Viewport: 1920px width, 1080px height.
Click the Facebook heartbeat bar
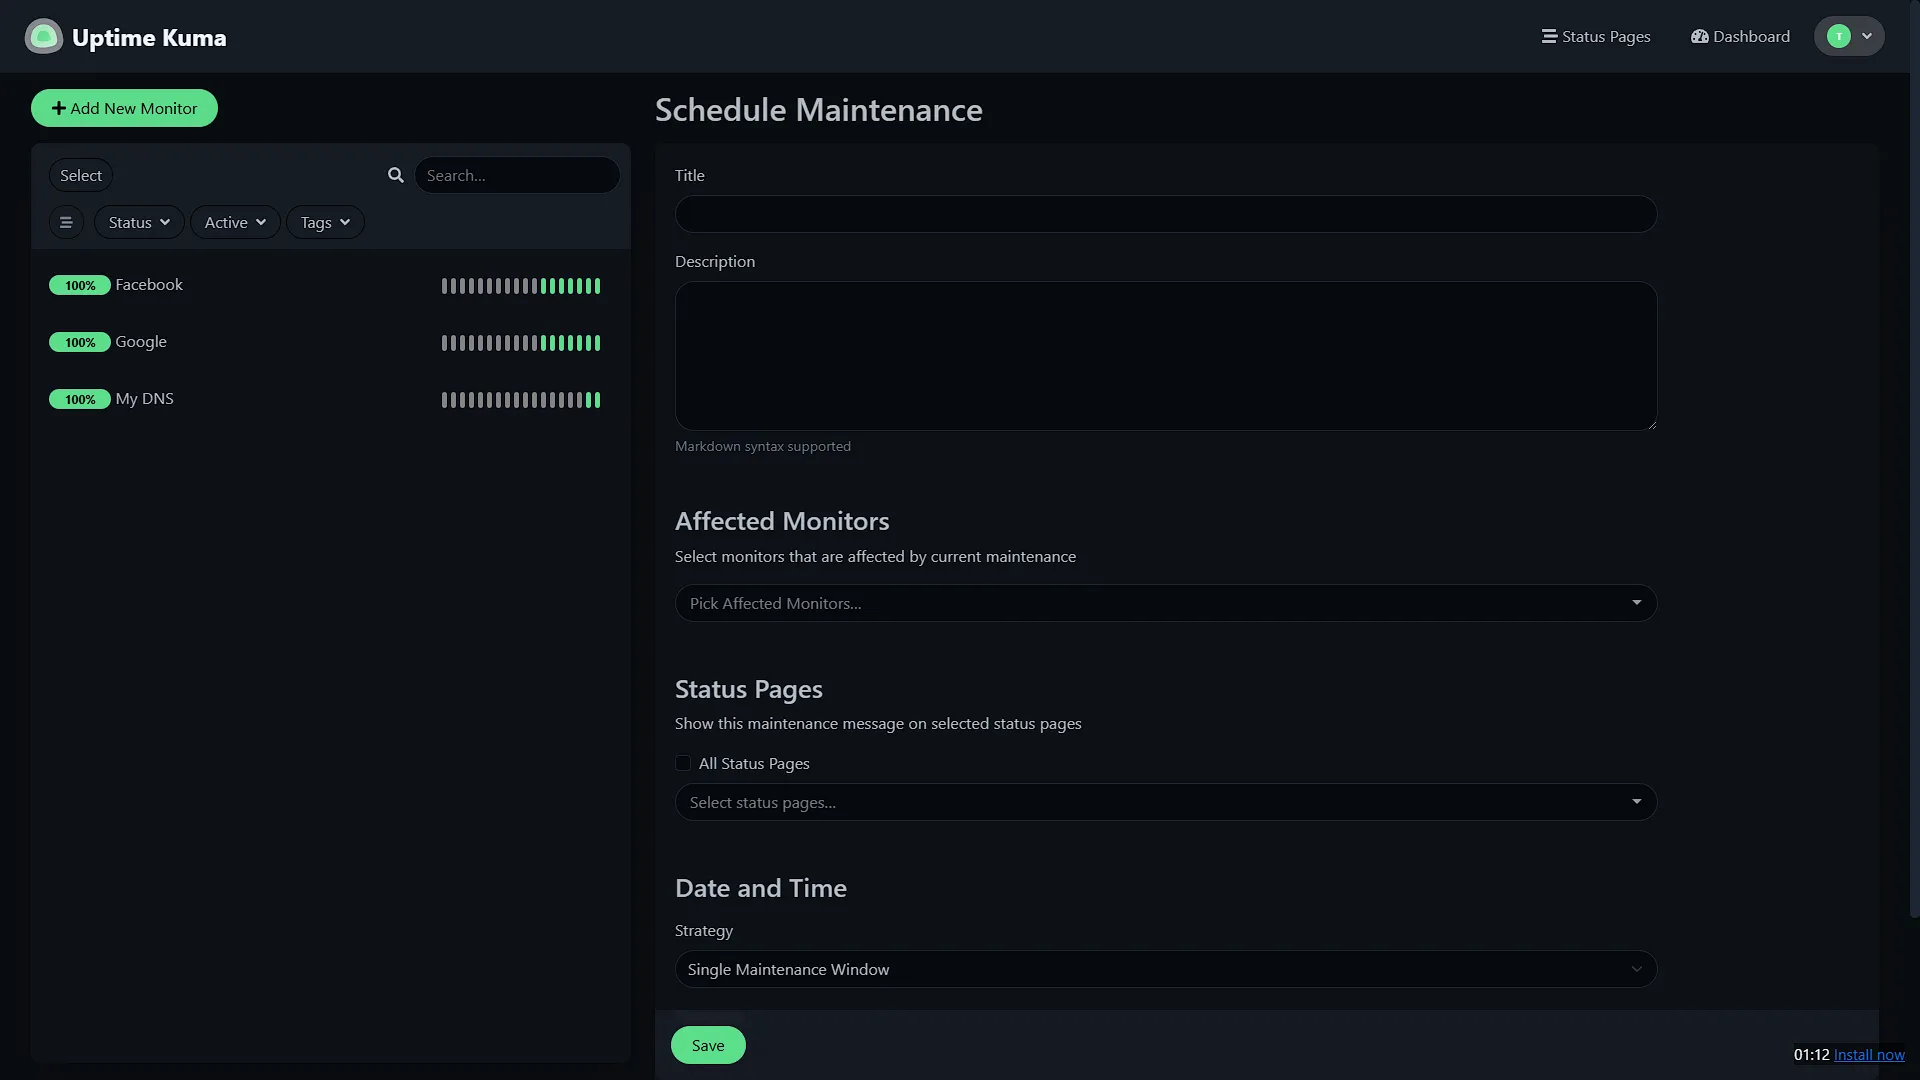[521, 286]
